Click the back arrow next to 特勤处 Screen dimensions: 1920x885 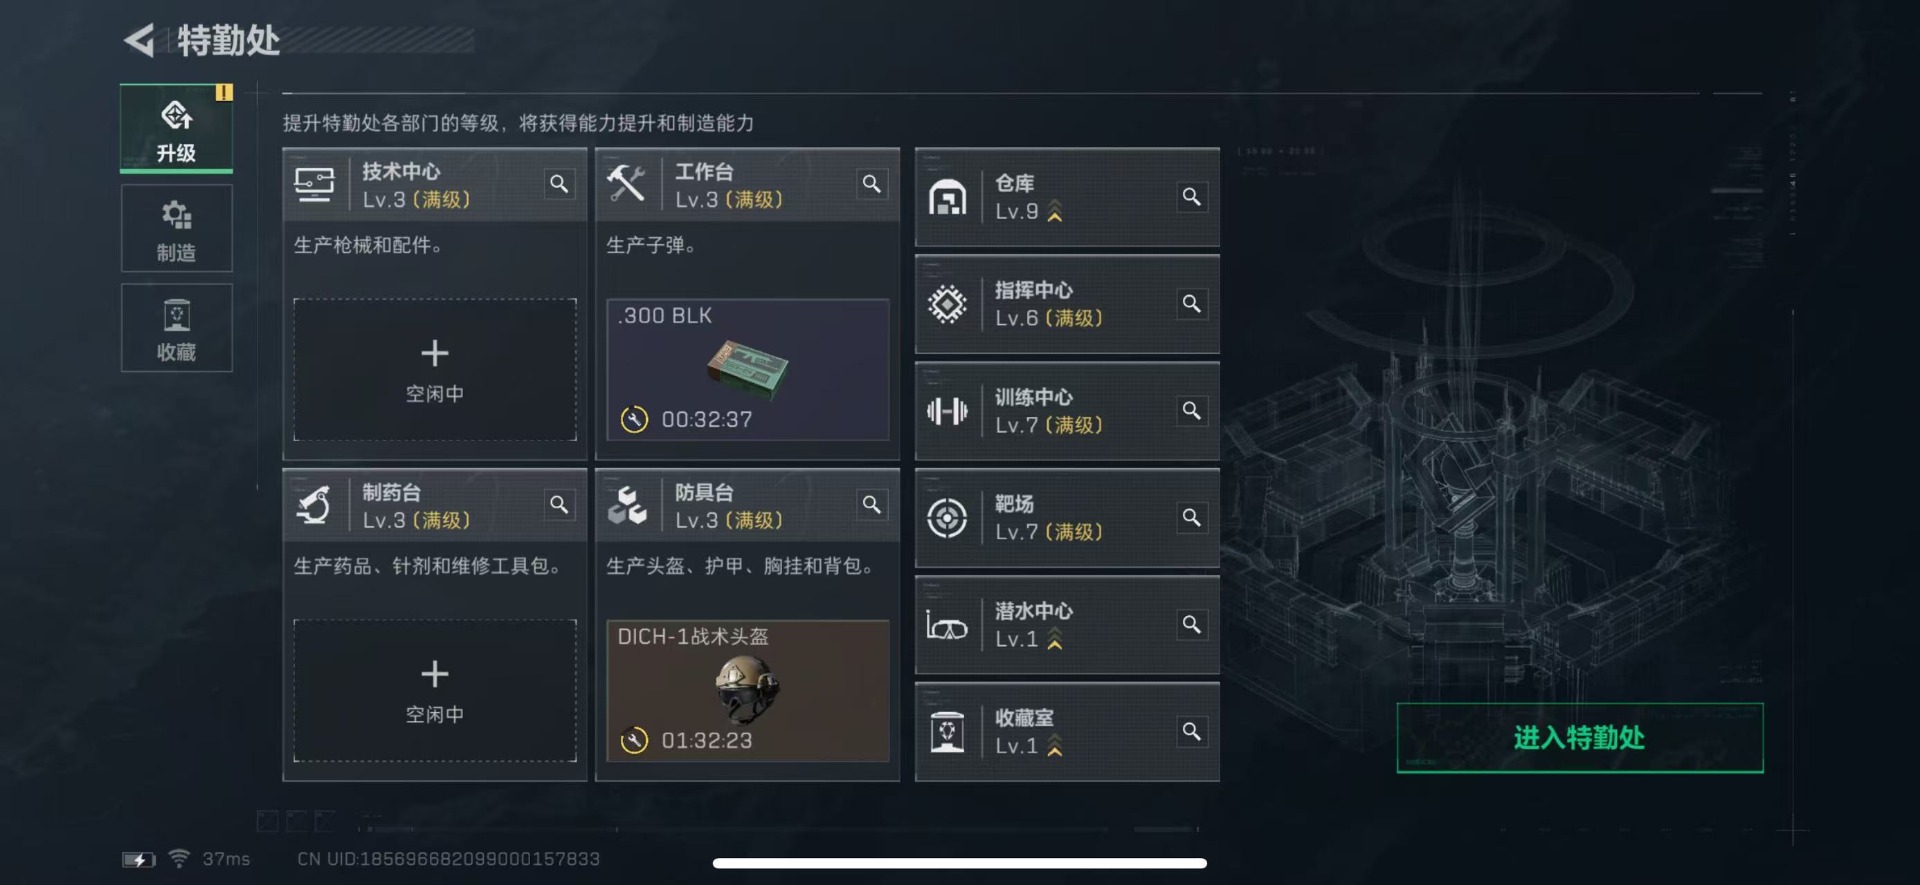139,40
